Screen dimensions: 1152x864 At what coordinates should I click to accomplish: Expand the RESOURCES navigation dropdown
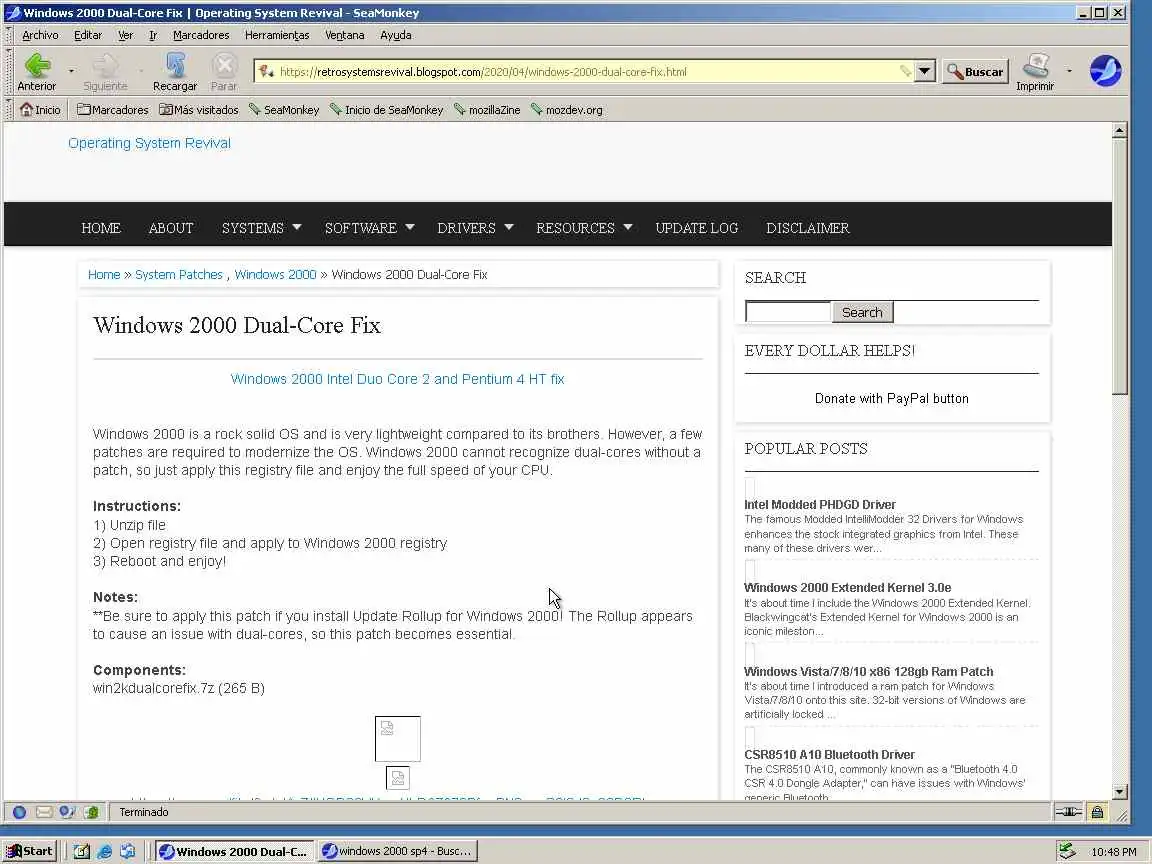tap(584, 228)
